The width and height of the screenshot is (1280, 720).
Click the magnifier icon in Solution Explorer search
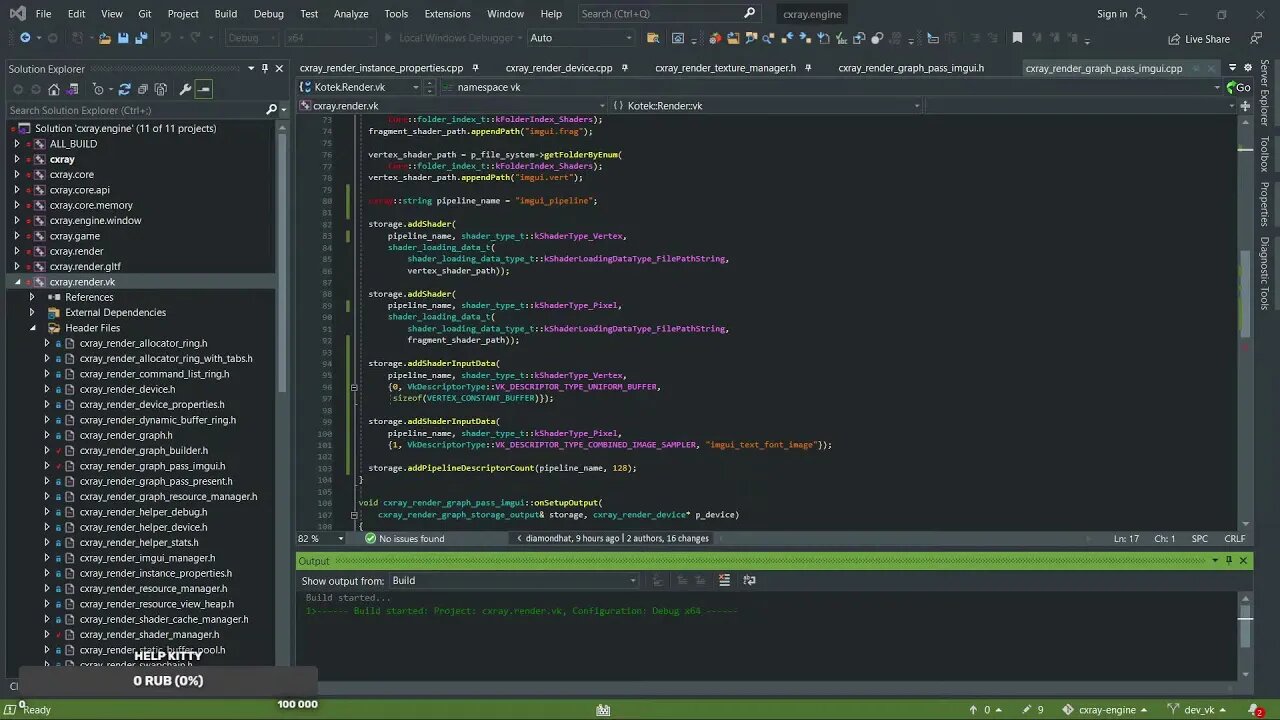click(x=271, y=110)
